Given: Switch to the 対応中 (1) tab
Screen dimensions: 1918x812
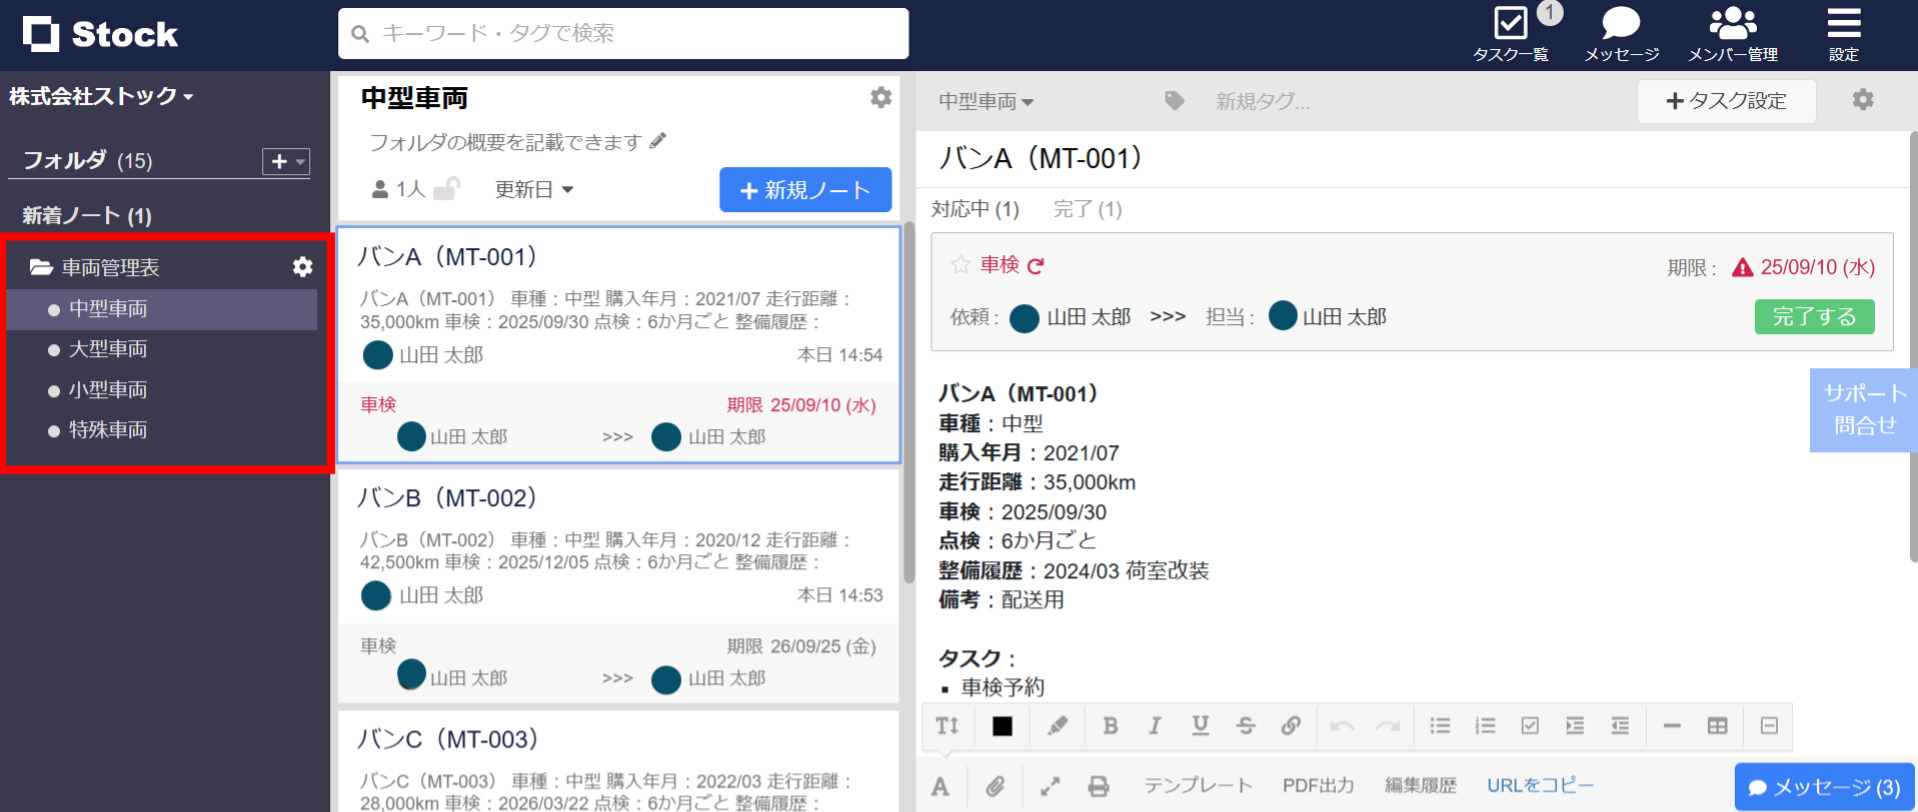Looking at the screenshot, I should [975, 209].
